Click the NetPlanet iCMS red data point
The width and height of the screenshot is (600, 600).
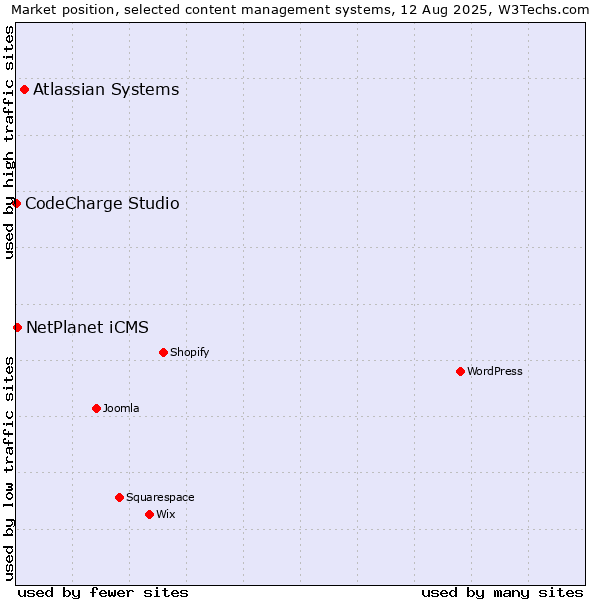(17, 327)
